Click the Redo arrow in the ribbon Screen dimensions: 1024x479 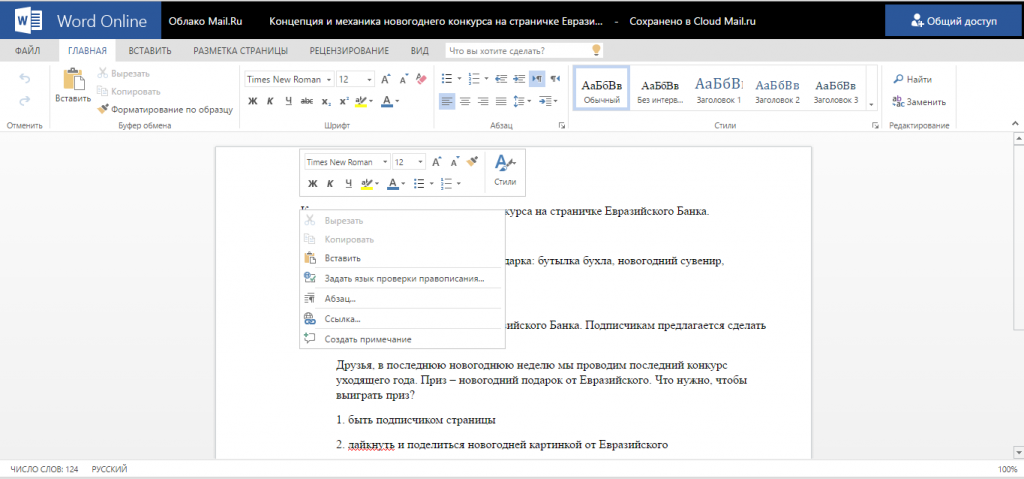25,101
